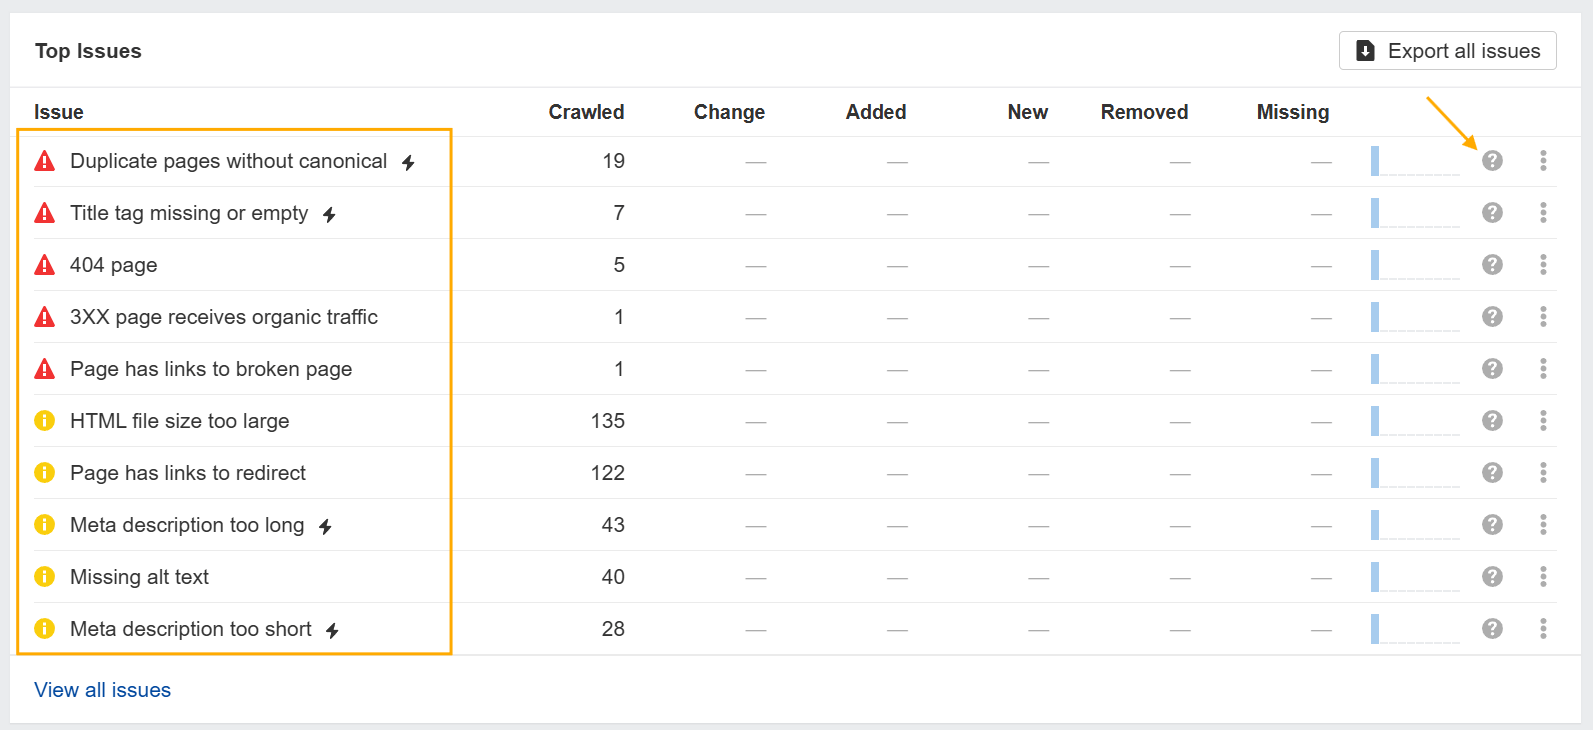Click history bar chart for 404 page row
The width and height of the screenshot is (1593, 730).
point(1414,265)
